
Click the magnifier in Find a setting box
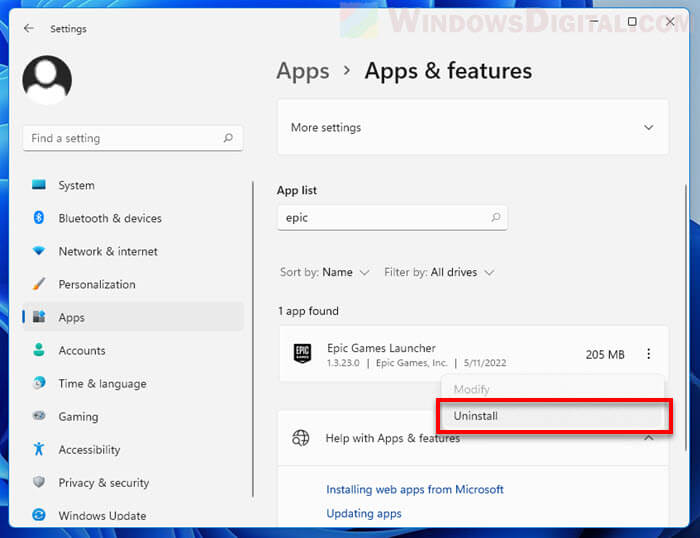[228, 138]
